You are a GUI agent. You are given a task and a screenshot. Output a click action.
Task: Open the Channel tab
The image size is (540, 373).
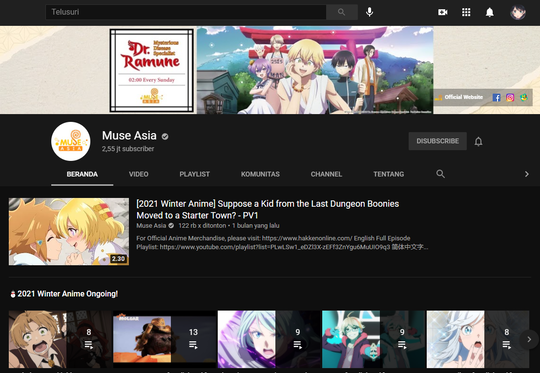pos(326,174)
